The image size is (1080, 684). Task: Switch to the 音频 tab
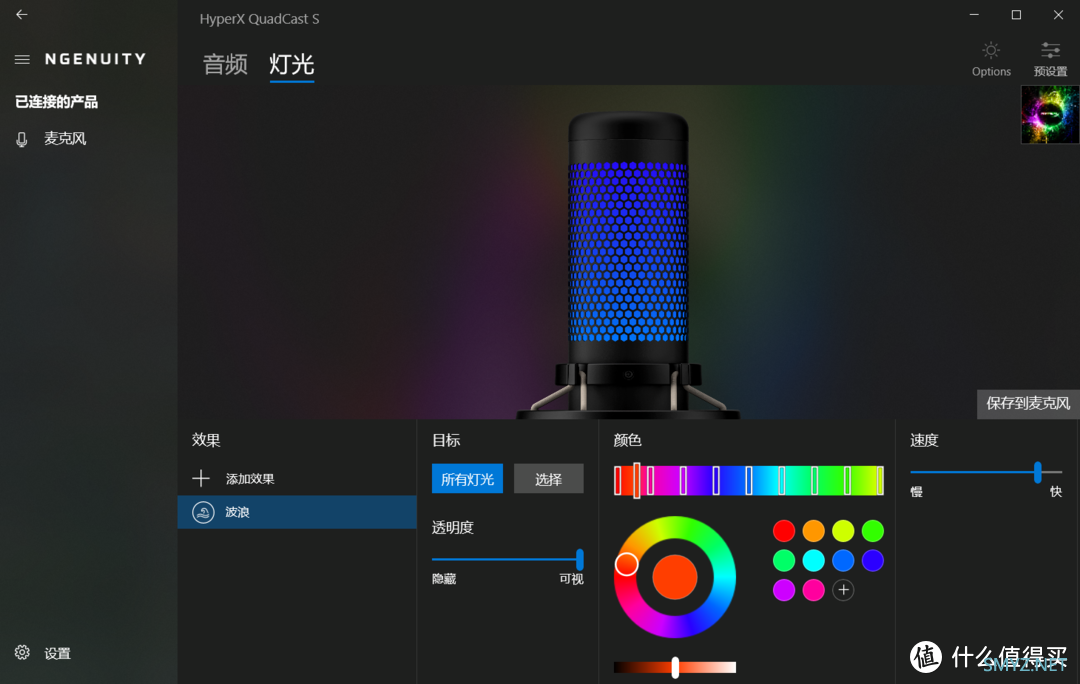pyautogui.click(x=225, y=65)
